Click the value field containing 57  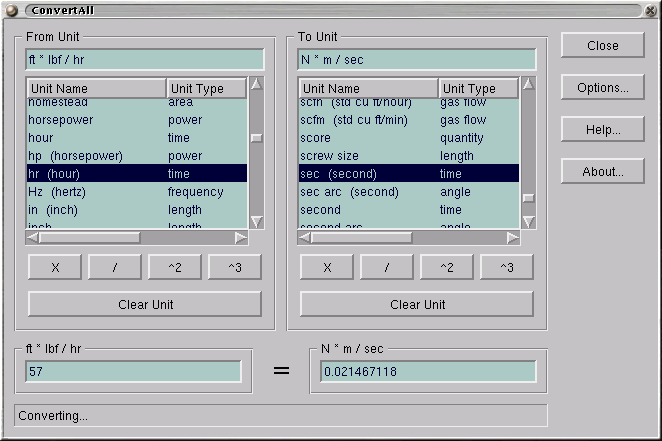pos(133,371)
